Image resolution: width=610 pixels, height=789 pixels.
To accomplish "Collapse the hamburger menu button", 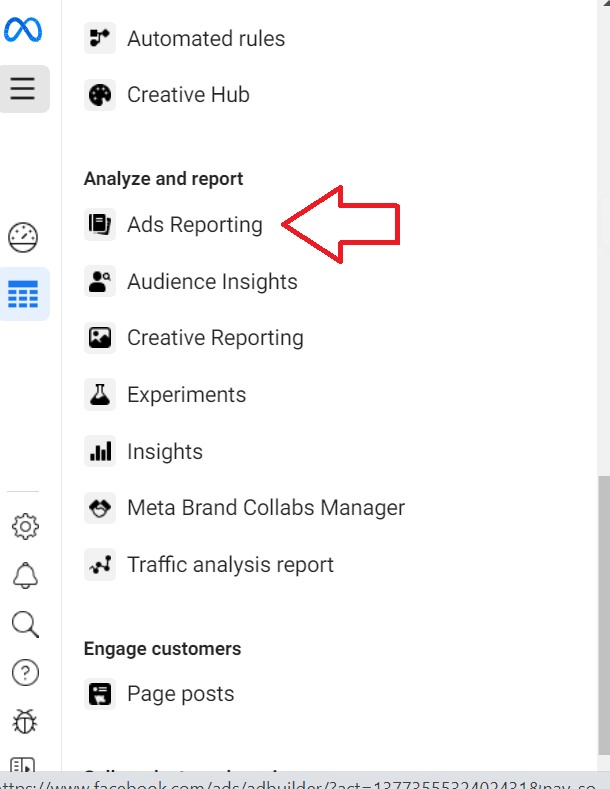I will [24, 89].
